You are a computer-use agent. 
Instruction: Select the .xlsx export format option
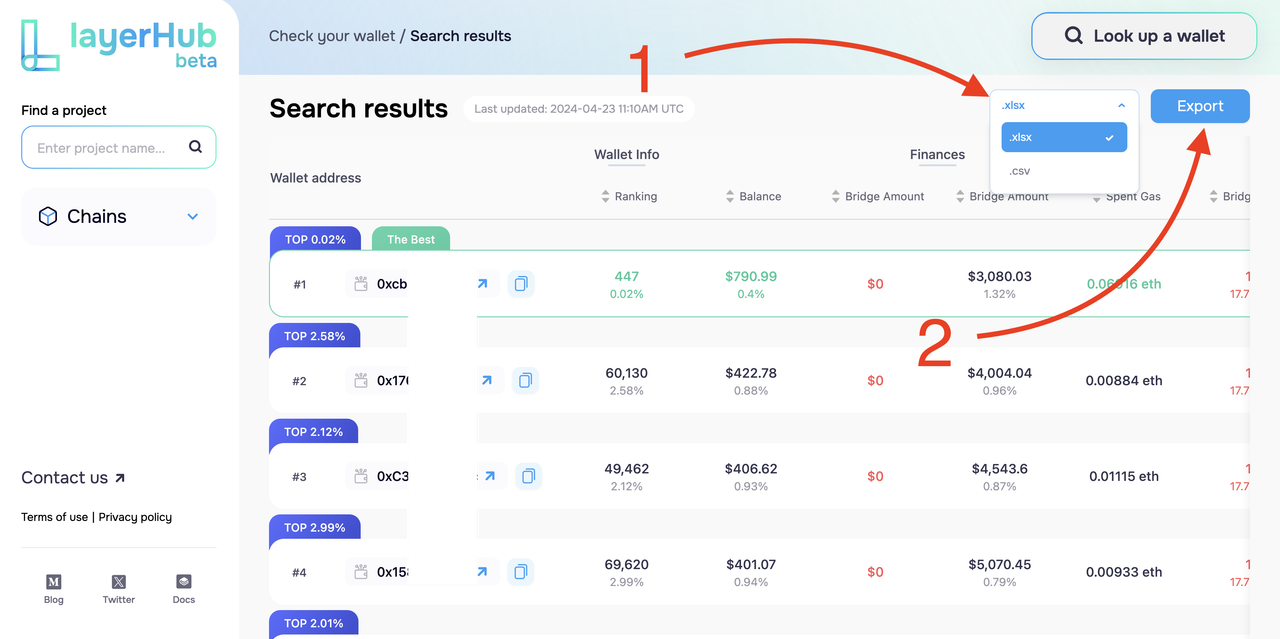[x=1064, y=137]
